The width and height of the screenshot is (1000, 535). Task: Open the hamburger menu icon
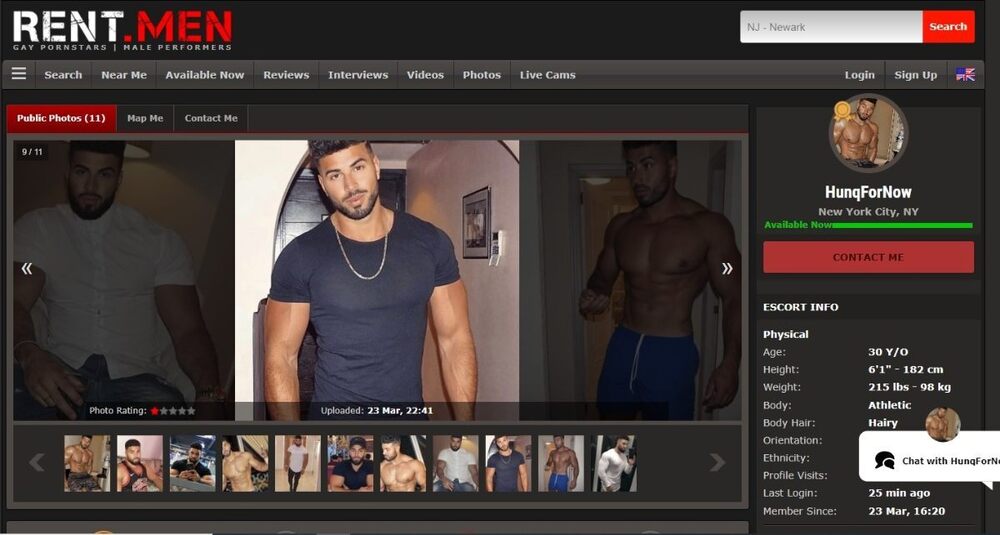pos(19,74)
